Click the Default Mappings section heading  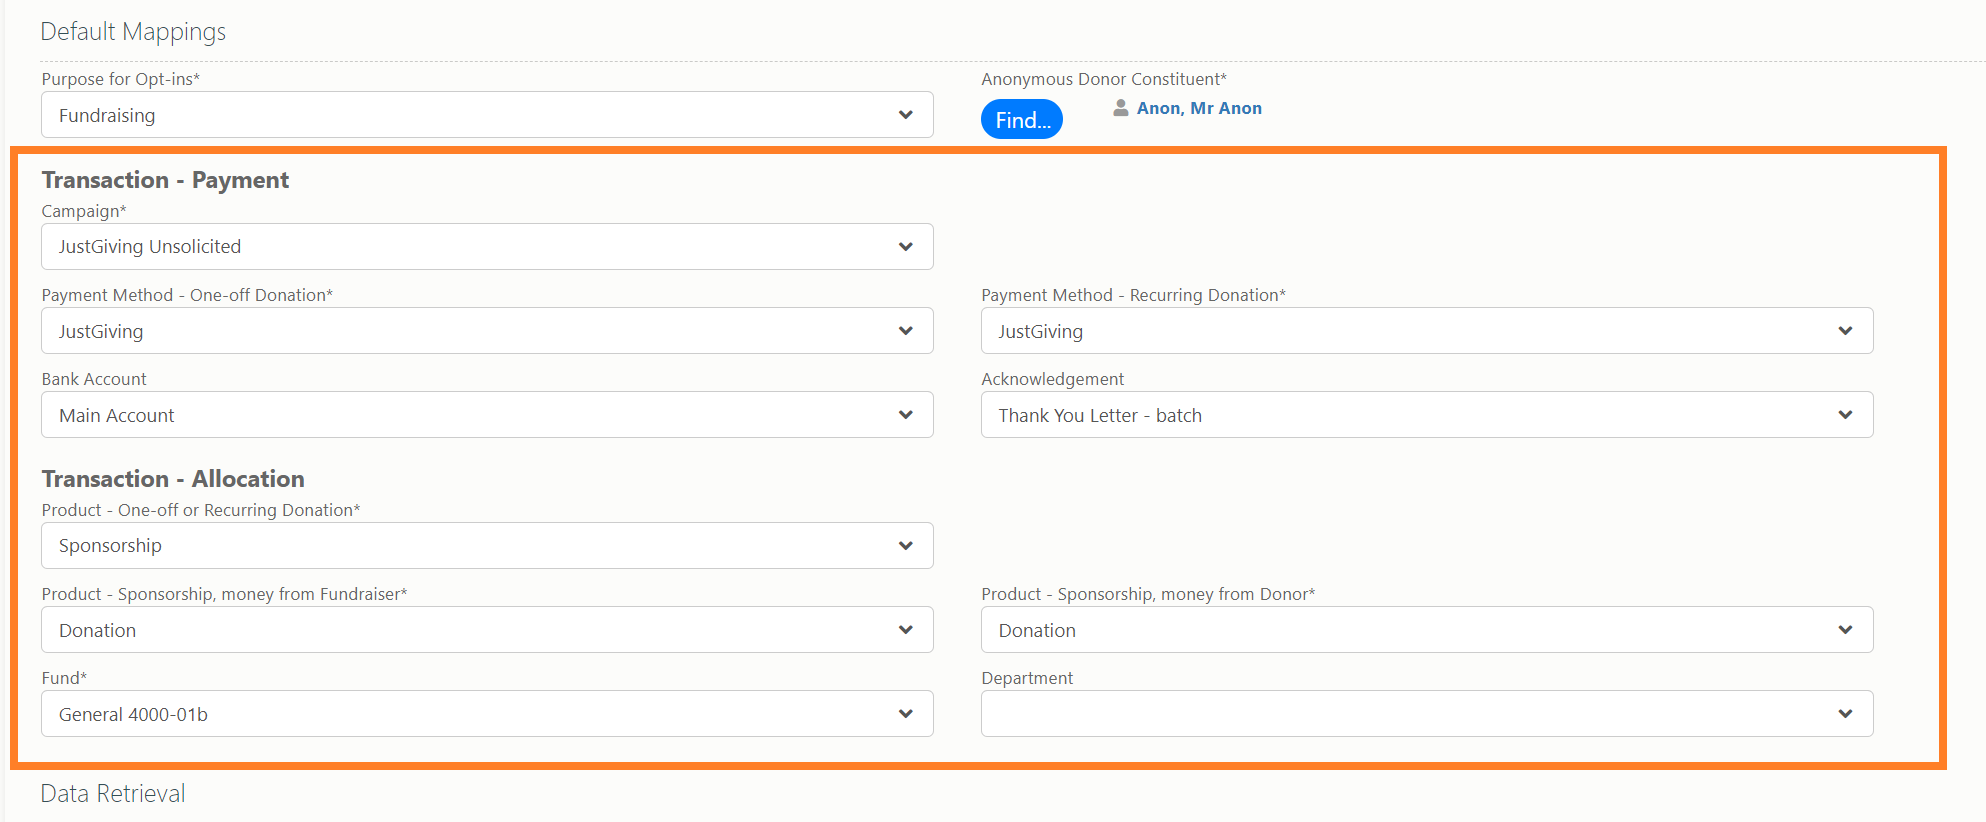tap(133, 32)
